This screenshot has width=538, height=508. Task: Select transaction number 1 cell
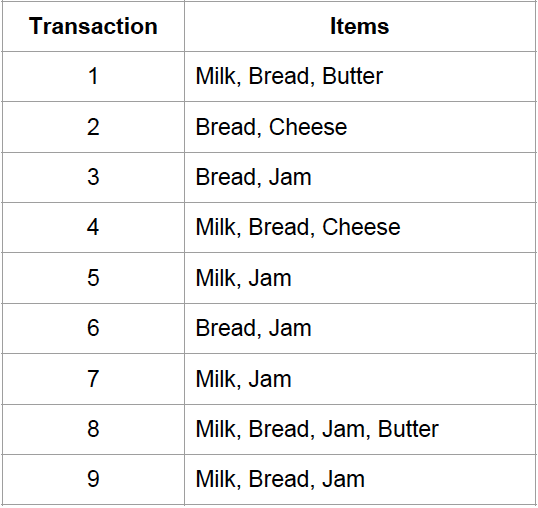(93, 76)
